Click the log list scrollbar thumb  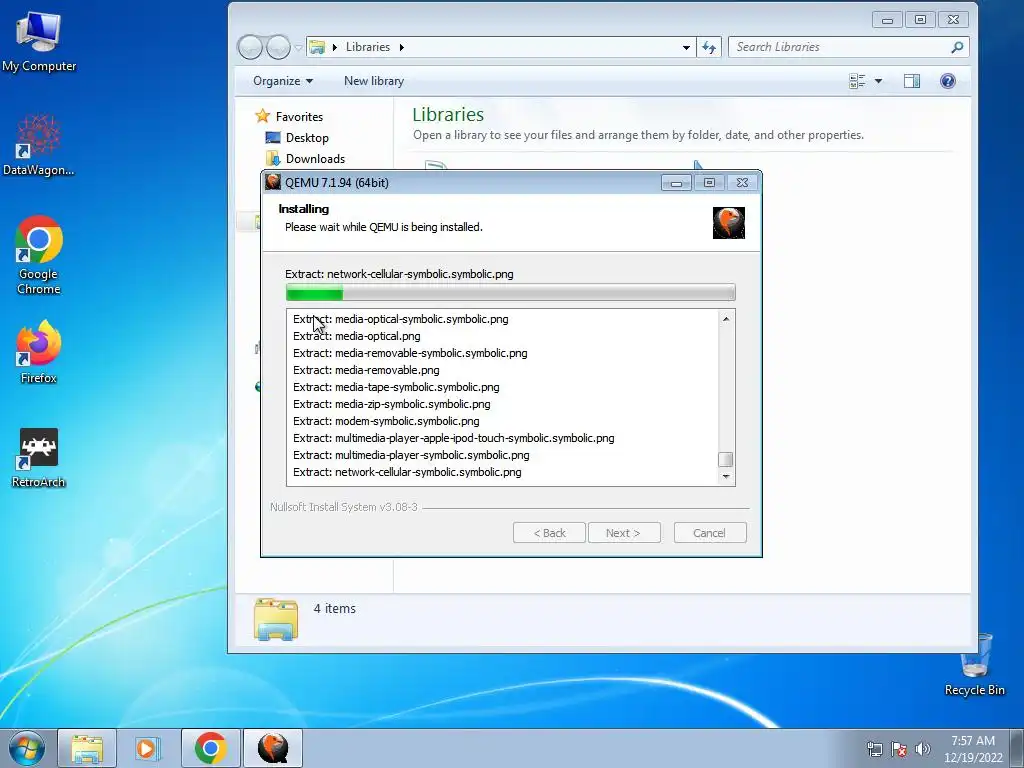coord(726,459)
